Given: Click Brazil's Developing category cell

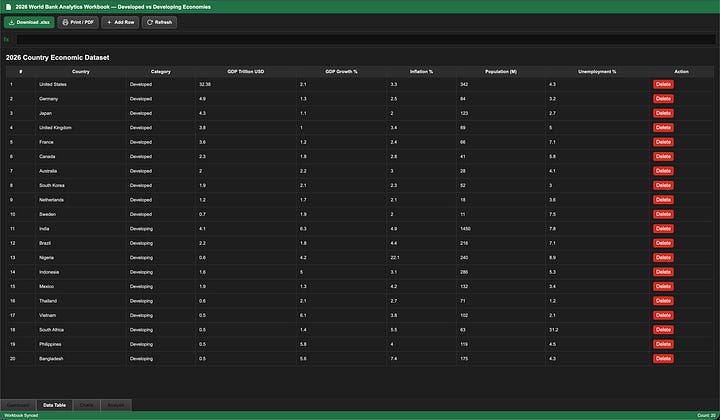Looking at the screenshot, I should pyautogui.click(x=161, y=243).
